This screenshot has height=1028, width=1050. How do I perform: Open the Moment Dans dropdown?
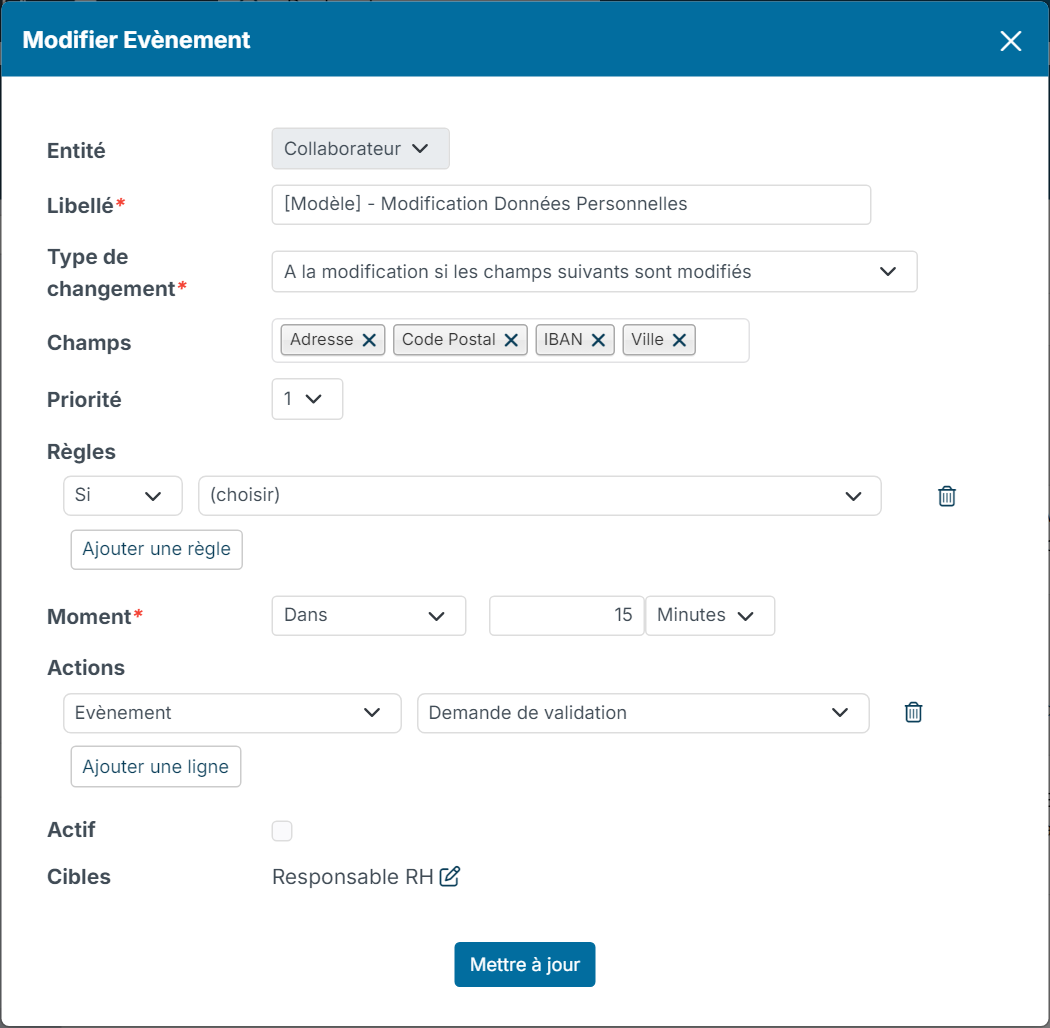click(368, 615)
